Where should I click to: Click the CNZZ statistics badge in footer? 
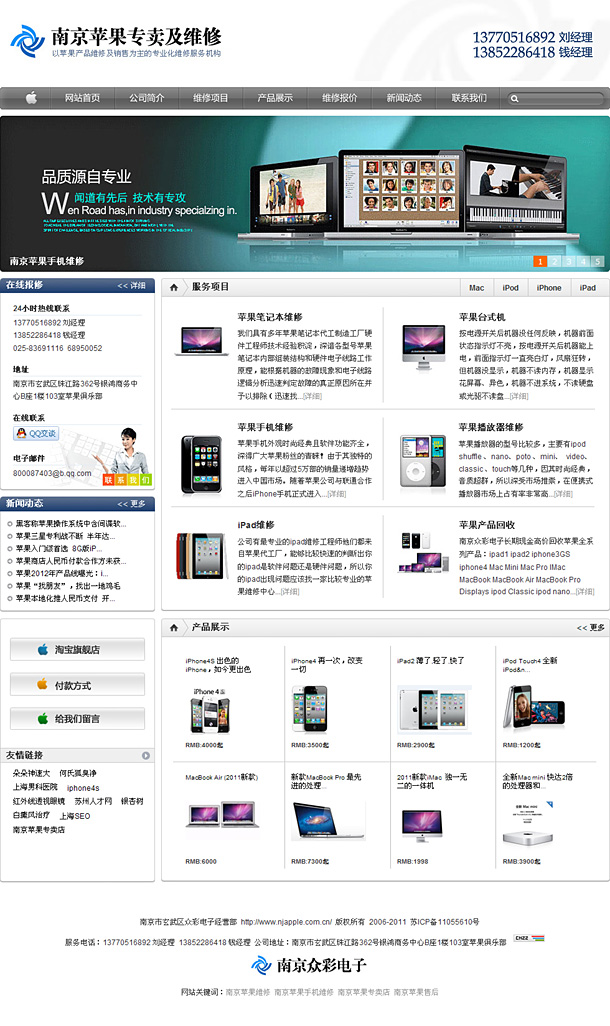529,938
